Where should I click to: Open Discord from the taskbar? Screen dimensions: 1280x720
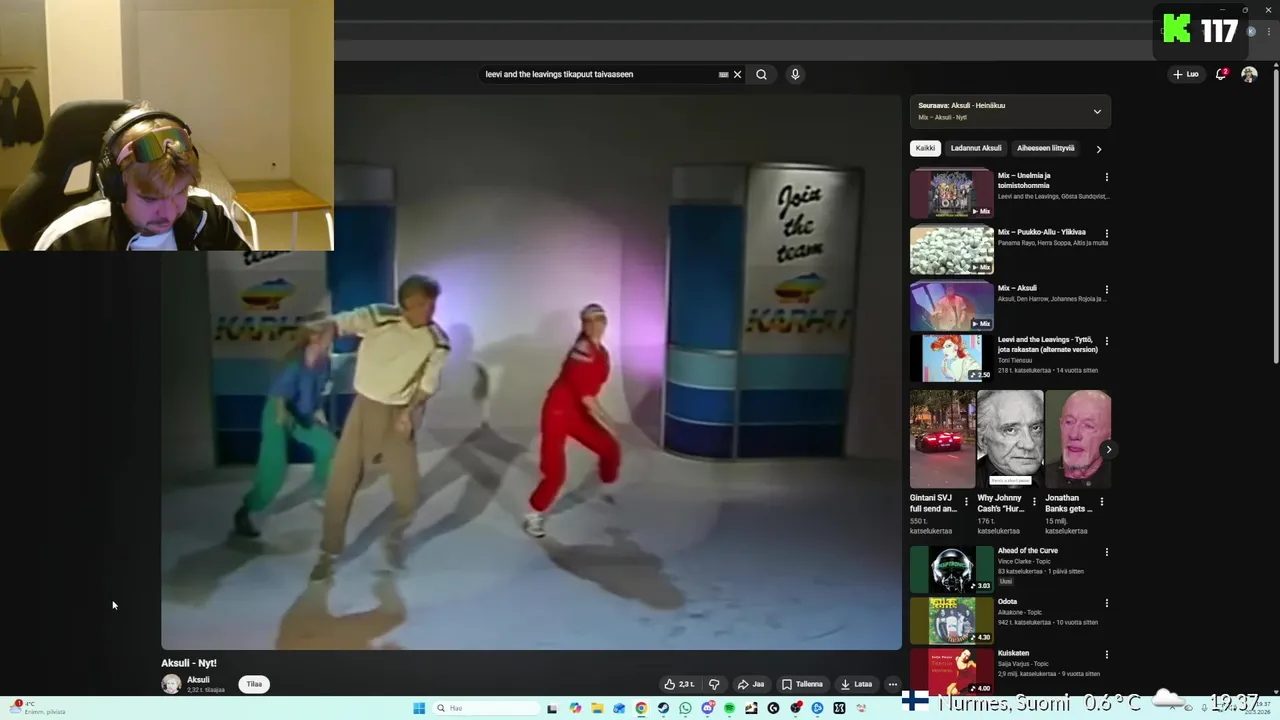coord(708,708)
